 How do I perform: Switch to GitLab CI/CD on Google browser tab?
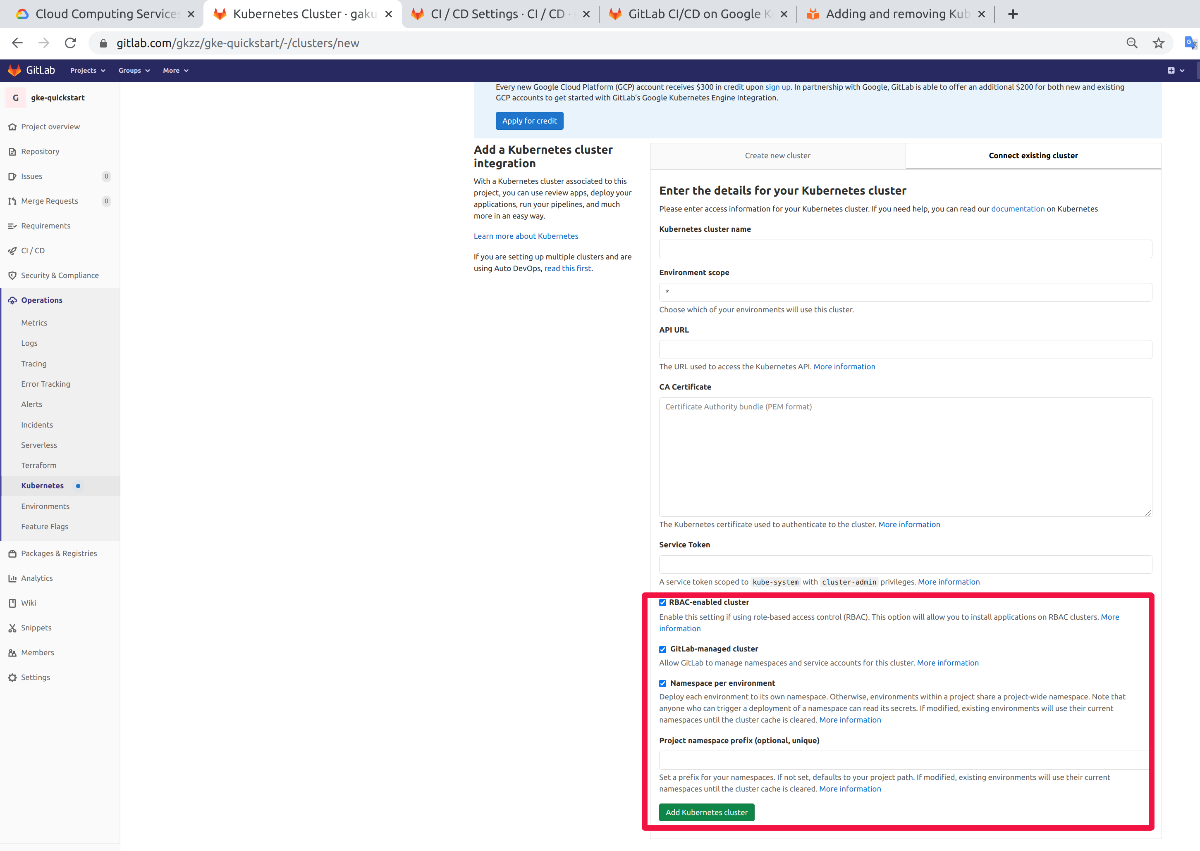(696, 14)
